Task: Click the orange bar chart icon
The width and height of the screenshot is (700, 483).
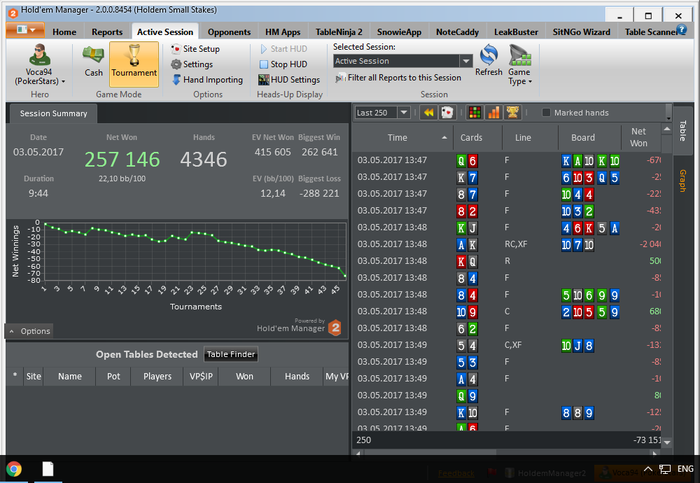Action: coord(494,112)
